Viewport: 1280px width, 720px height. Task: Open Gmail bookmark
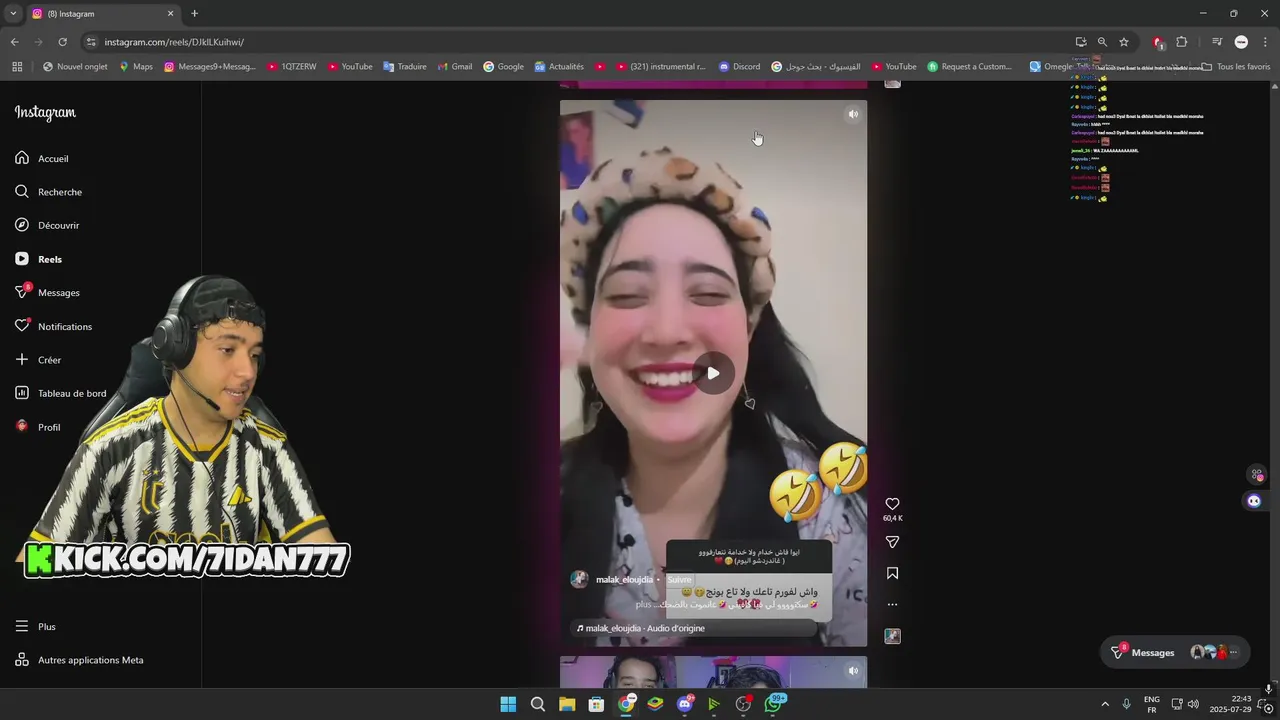455,67
